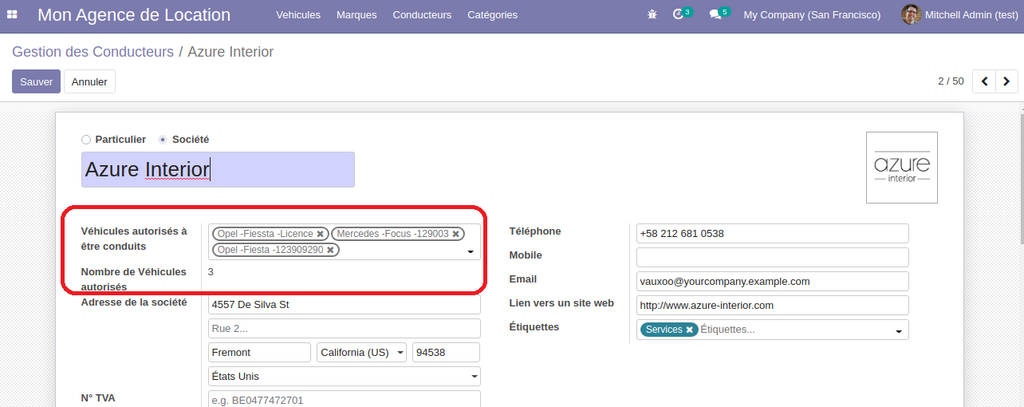Go to previous record arrow

(x=984, y=82)
